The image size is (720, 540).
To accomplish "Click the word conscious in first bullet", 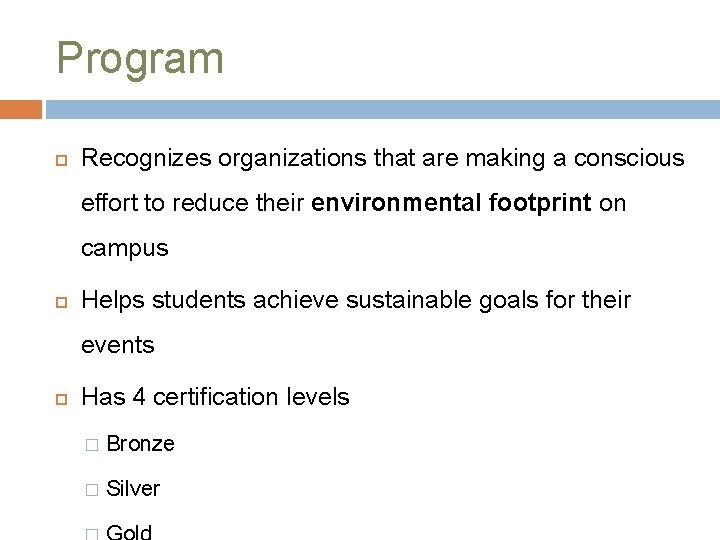I will (629, 158).
